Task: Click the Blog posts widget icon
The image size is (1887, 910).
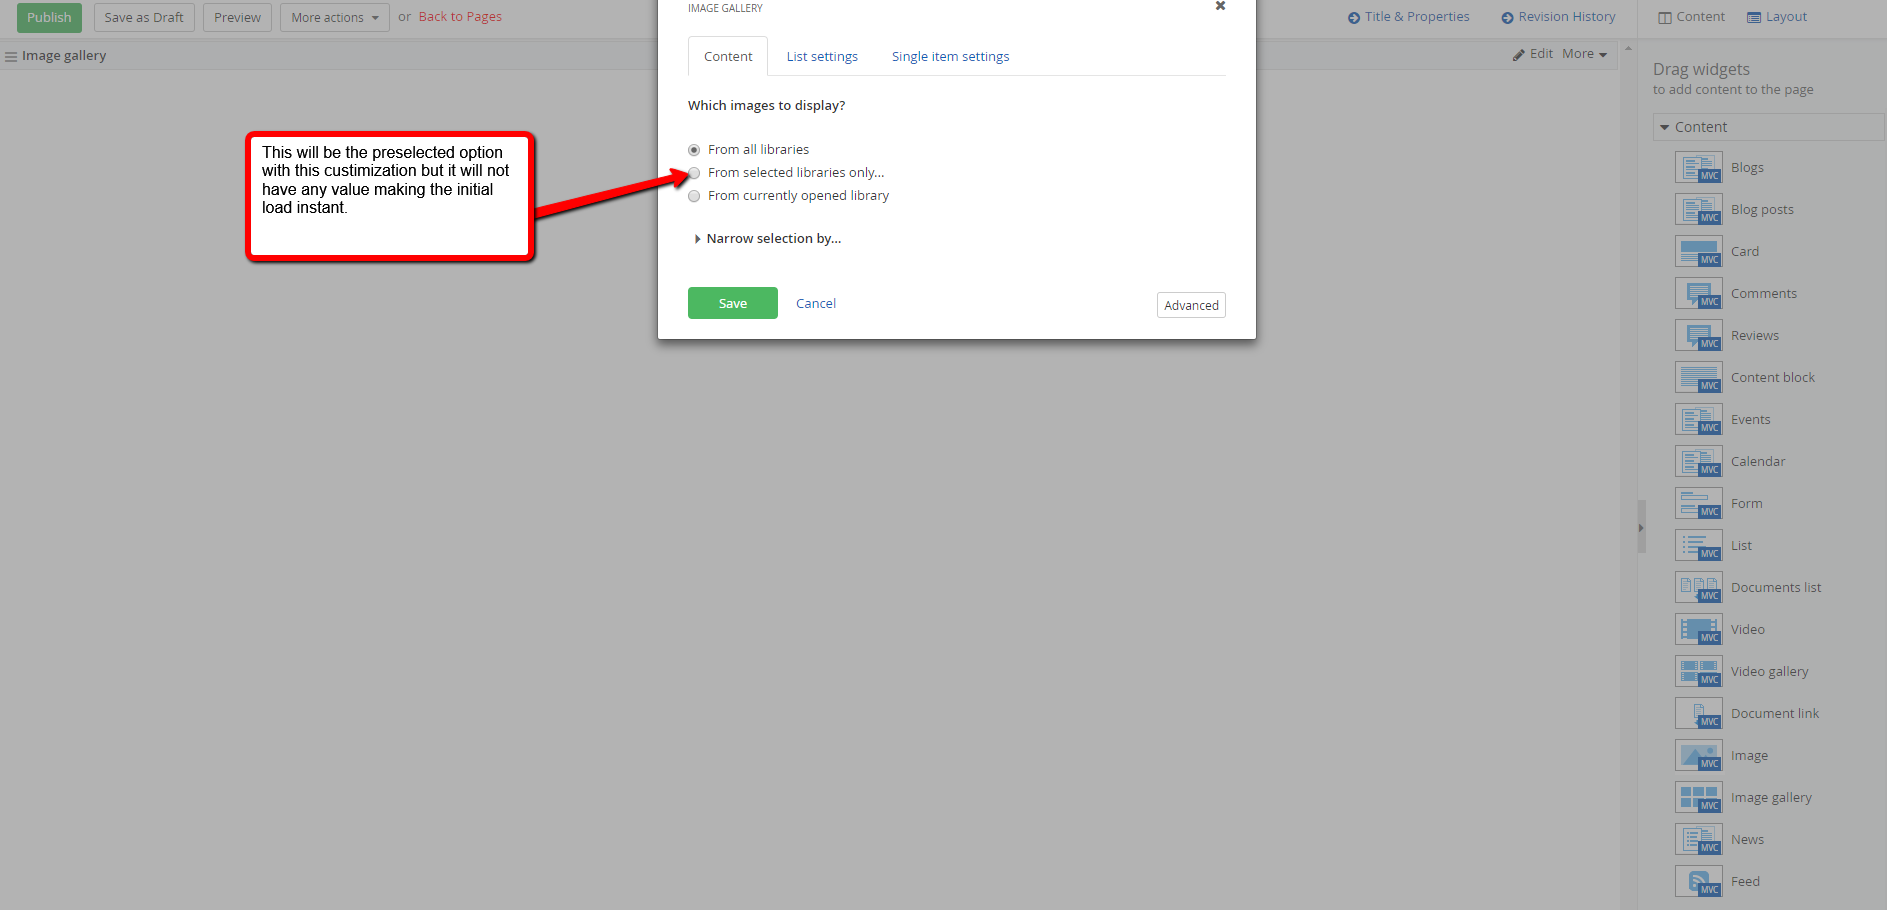Action: tap(1698, 209)
